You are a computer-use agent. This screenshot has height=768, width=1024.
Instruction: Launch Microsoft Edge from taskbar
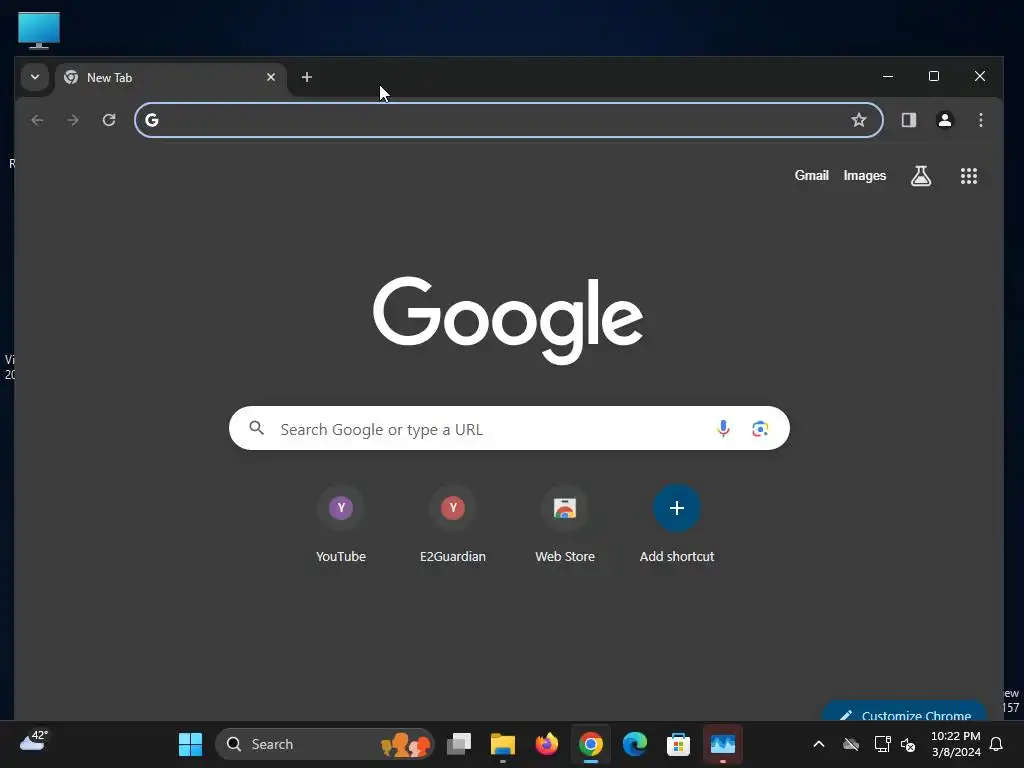click(634, 744)
